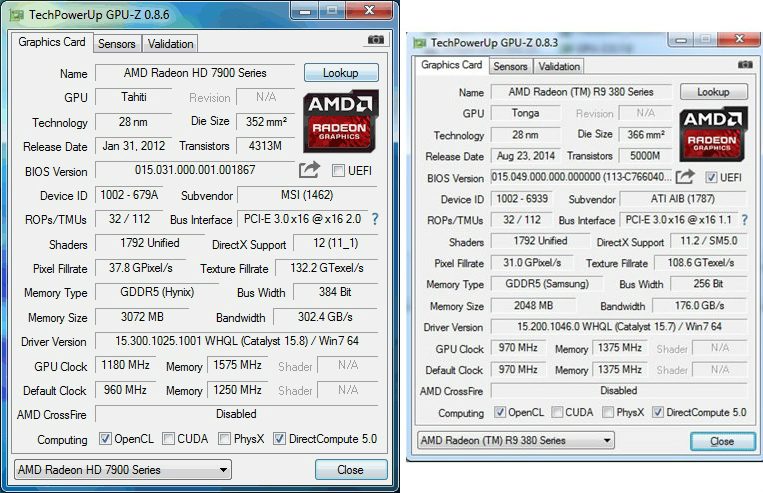Click Bandwidth value 176.0 GB/s
The height and width of the screenshot is (493, 763).
700,306
